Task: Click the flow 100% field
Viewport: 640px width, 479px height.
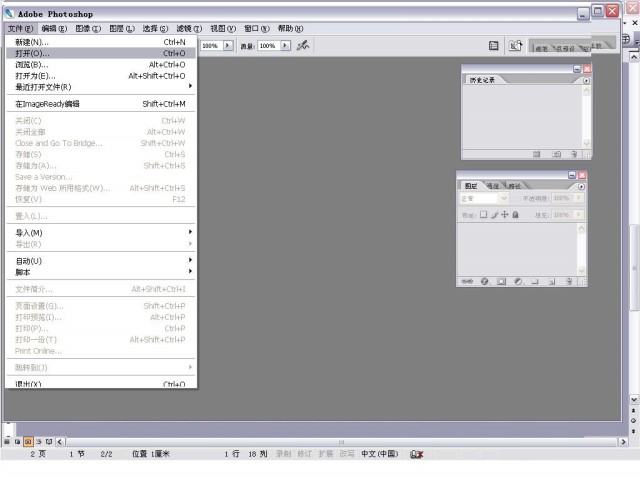Action: 269,46
